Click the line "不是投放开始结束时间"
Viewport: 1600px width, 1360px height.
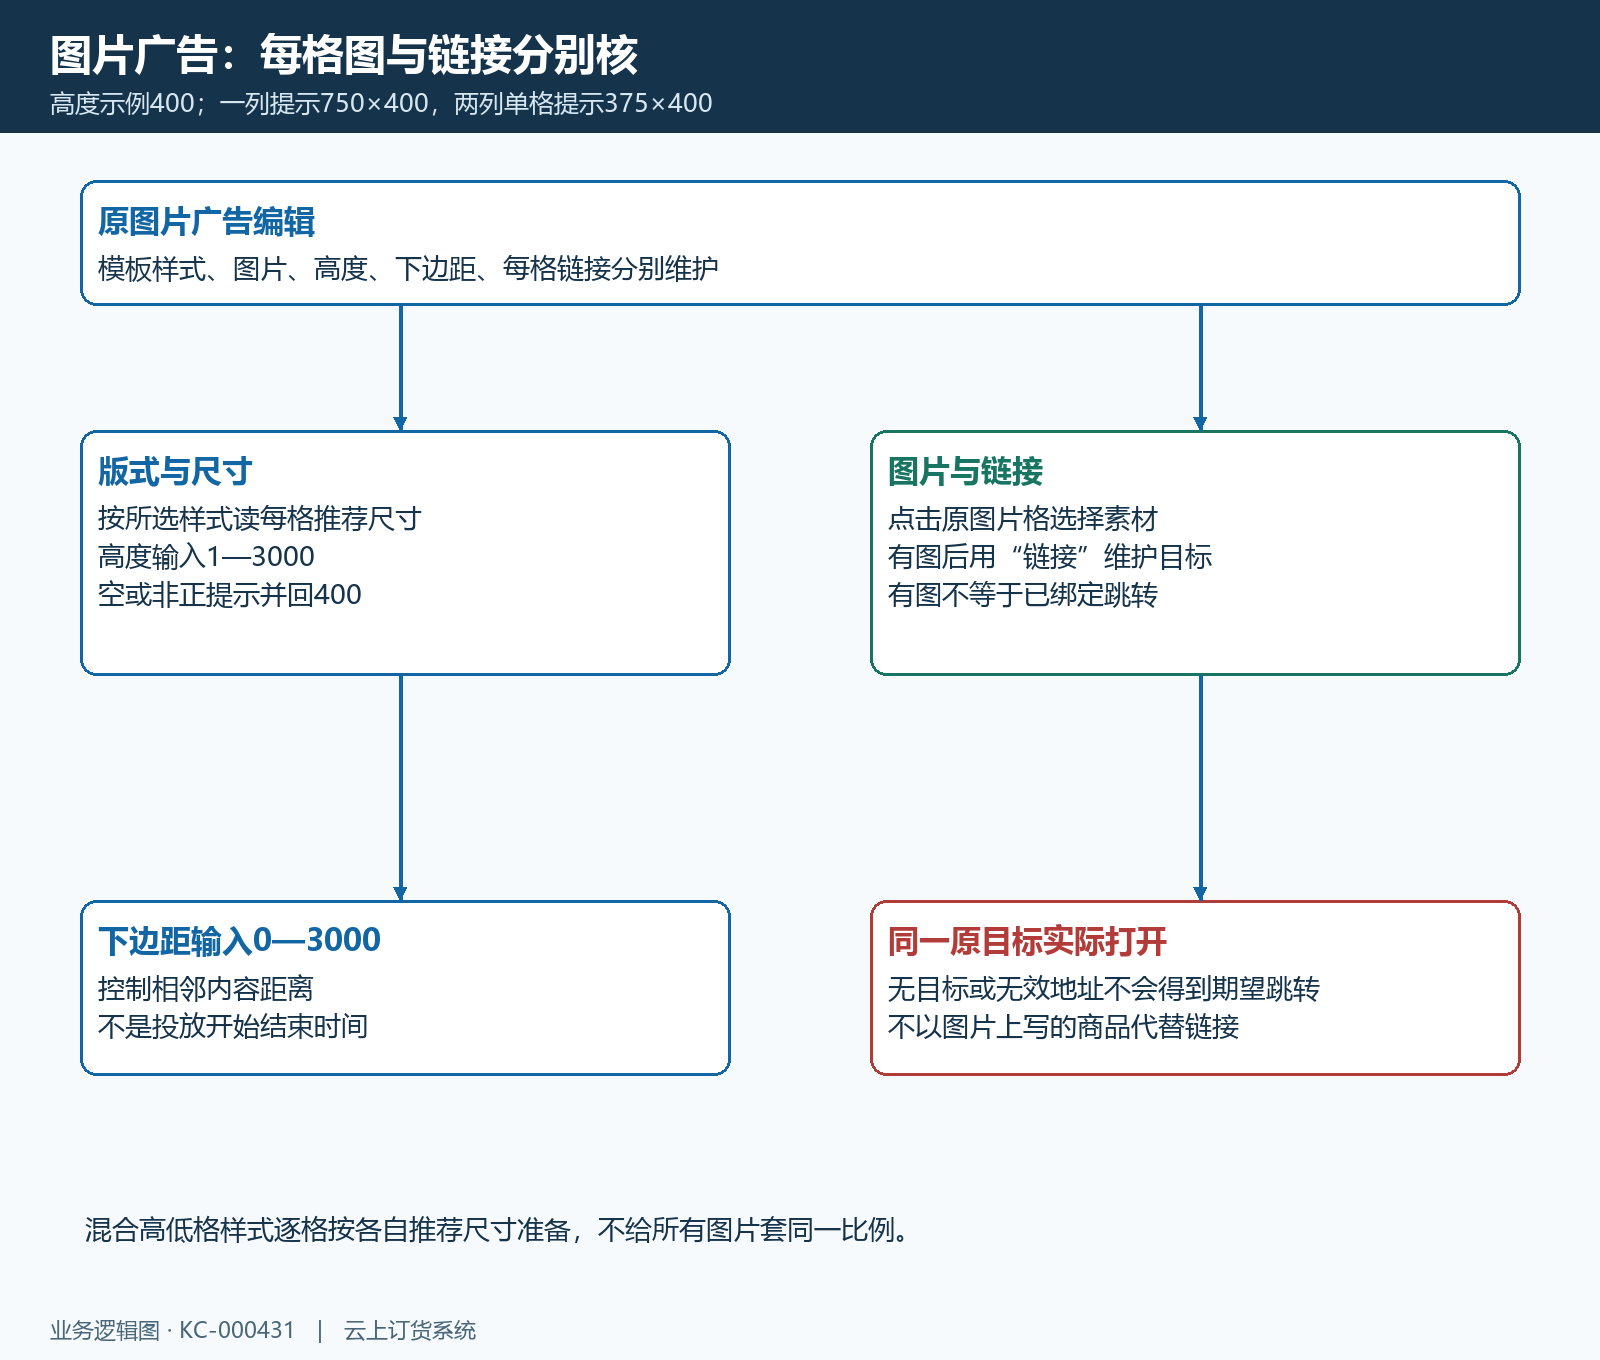233,1026
